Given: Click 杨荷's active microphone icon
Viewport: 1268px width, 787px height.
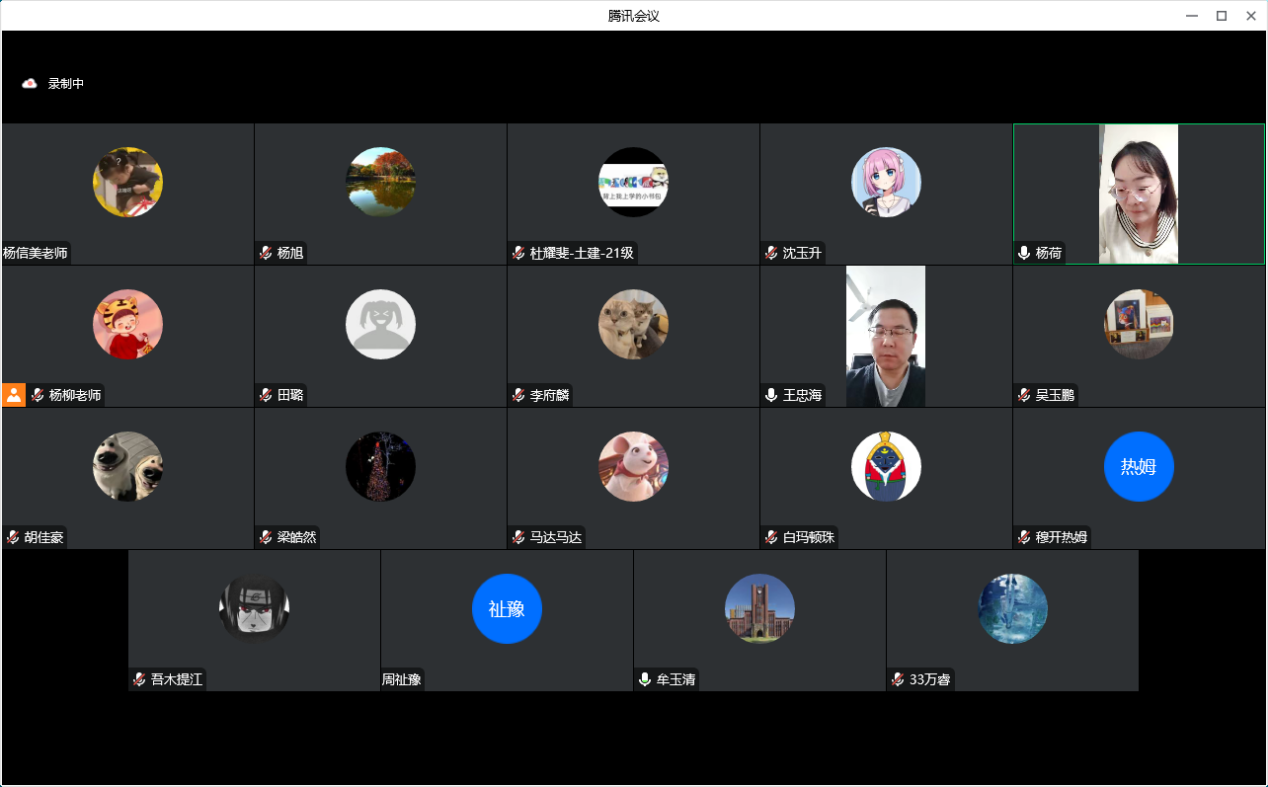Looking at the screenshot, I should tap(1024, 253).
